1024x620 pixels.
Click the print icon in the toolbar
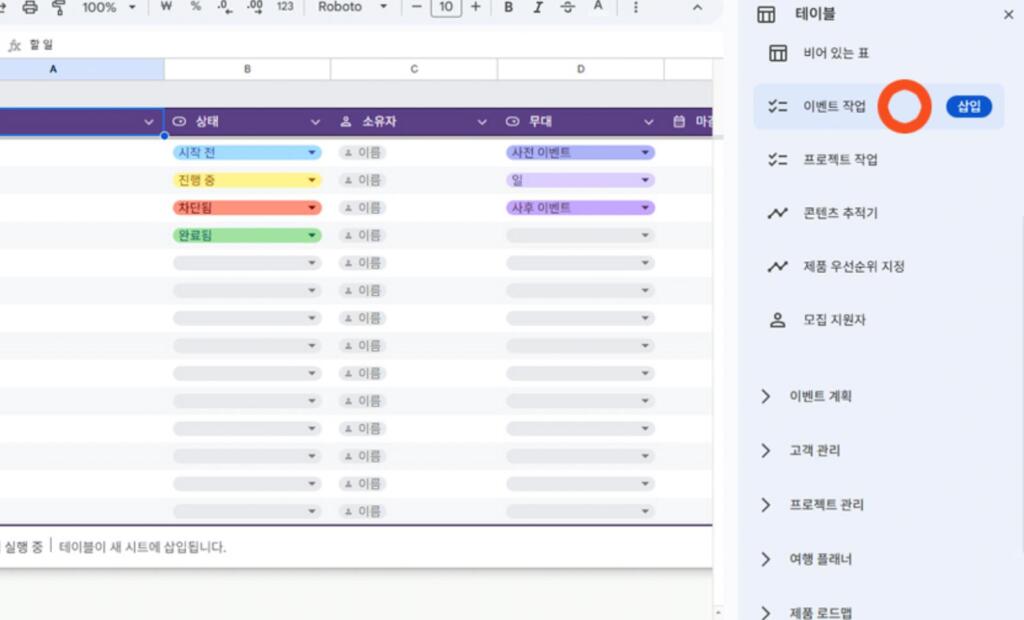30,7
